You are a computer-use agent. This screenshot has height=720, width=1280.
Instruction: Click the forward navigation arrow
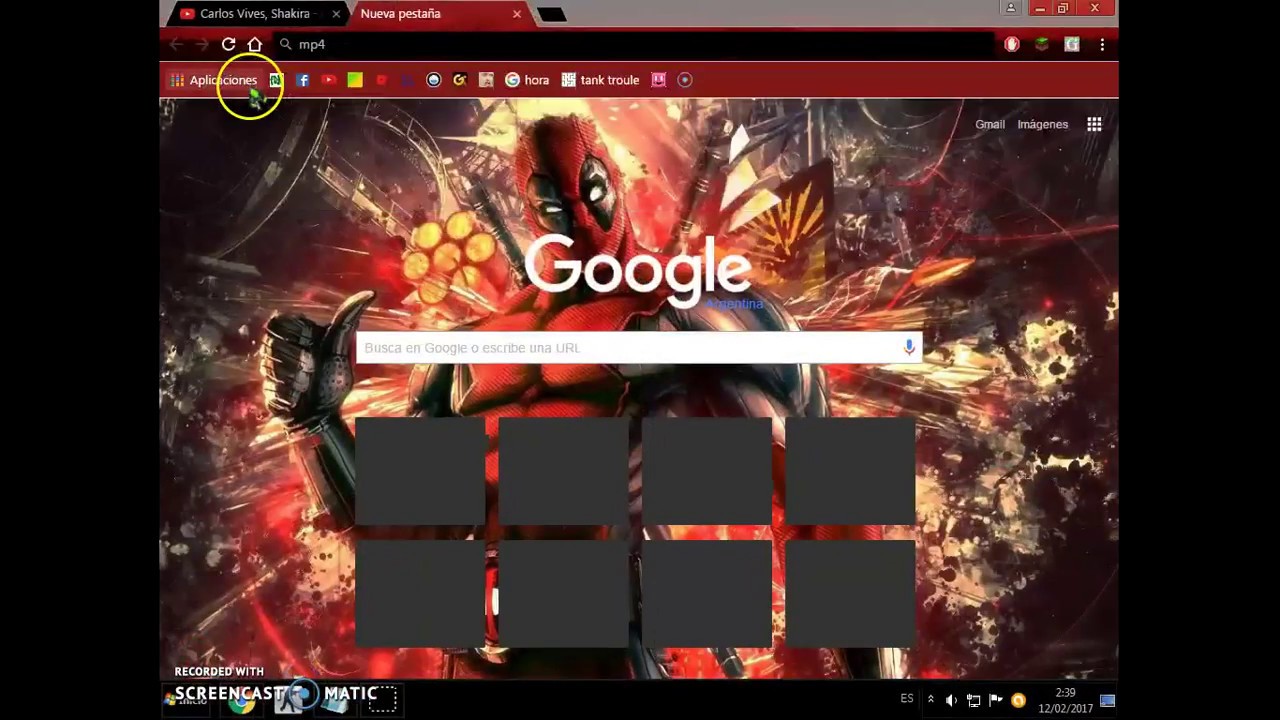click(x=201, y=44)
